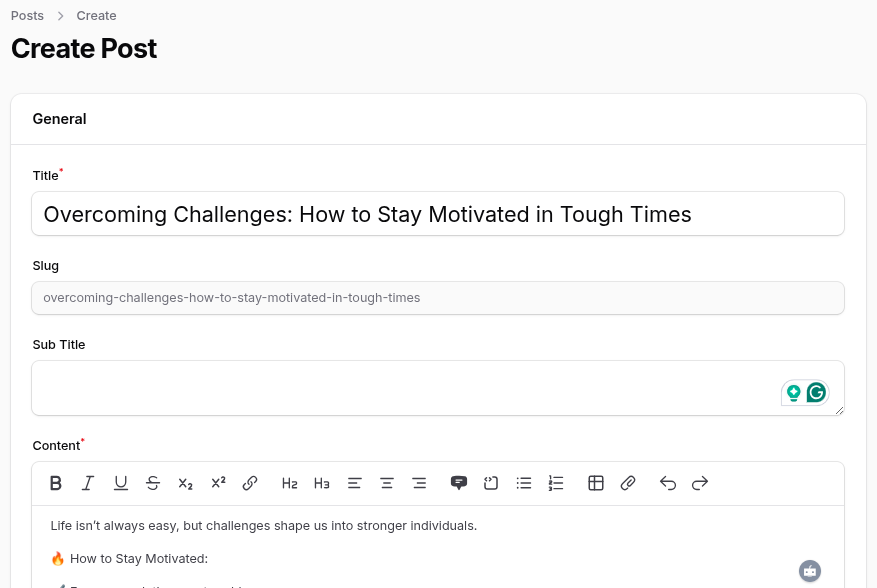
Task: Insert a blockquote via the speech bubble icon
Action: (458, 483)
